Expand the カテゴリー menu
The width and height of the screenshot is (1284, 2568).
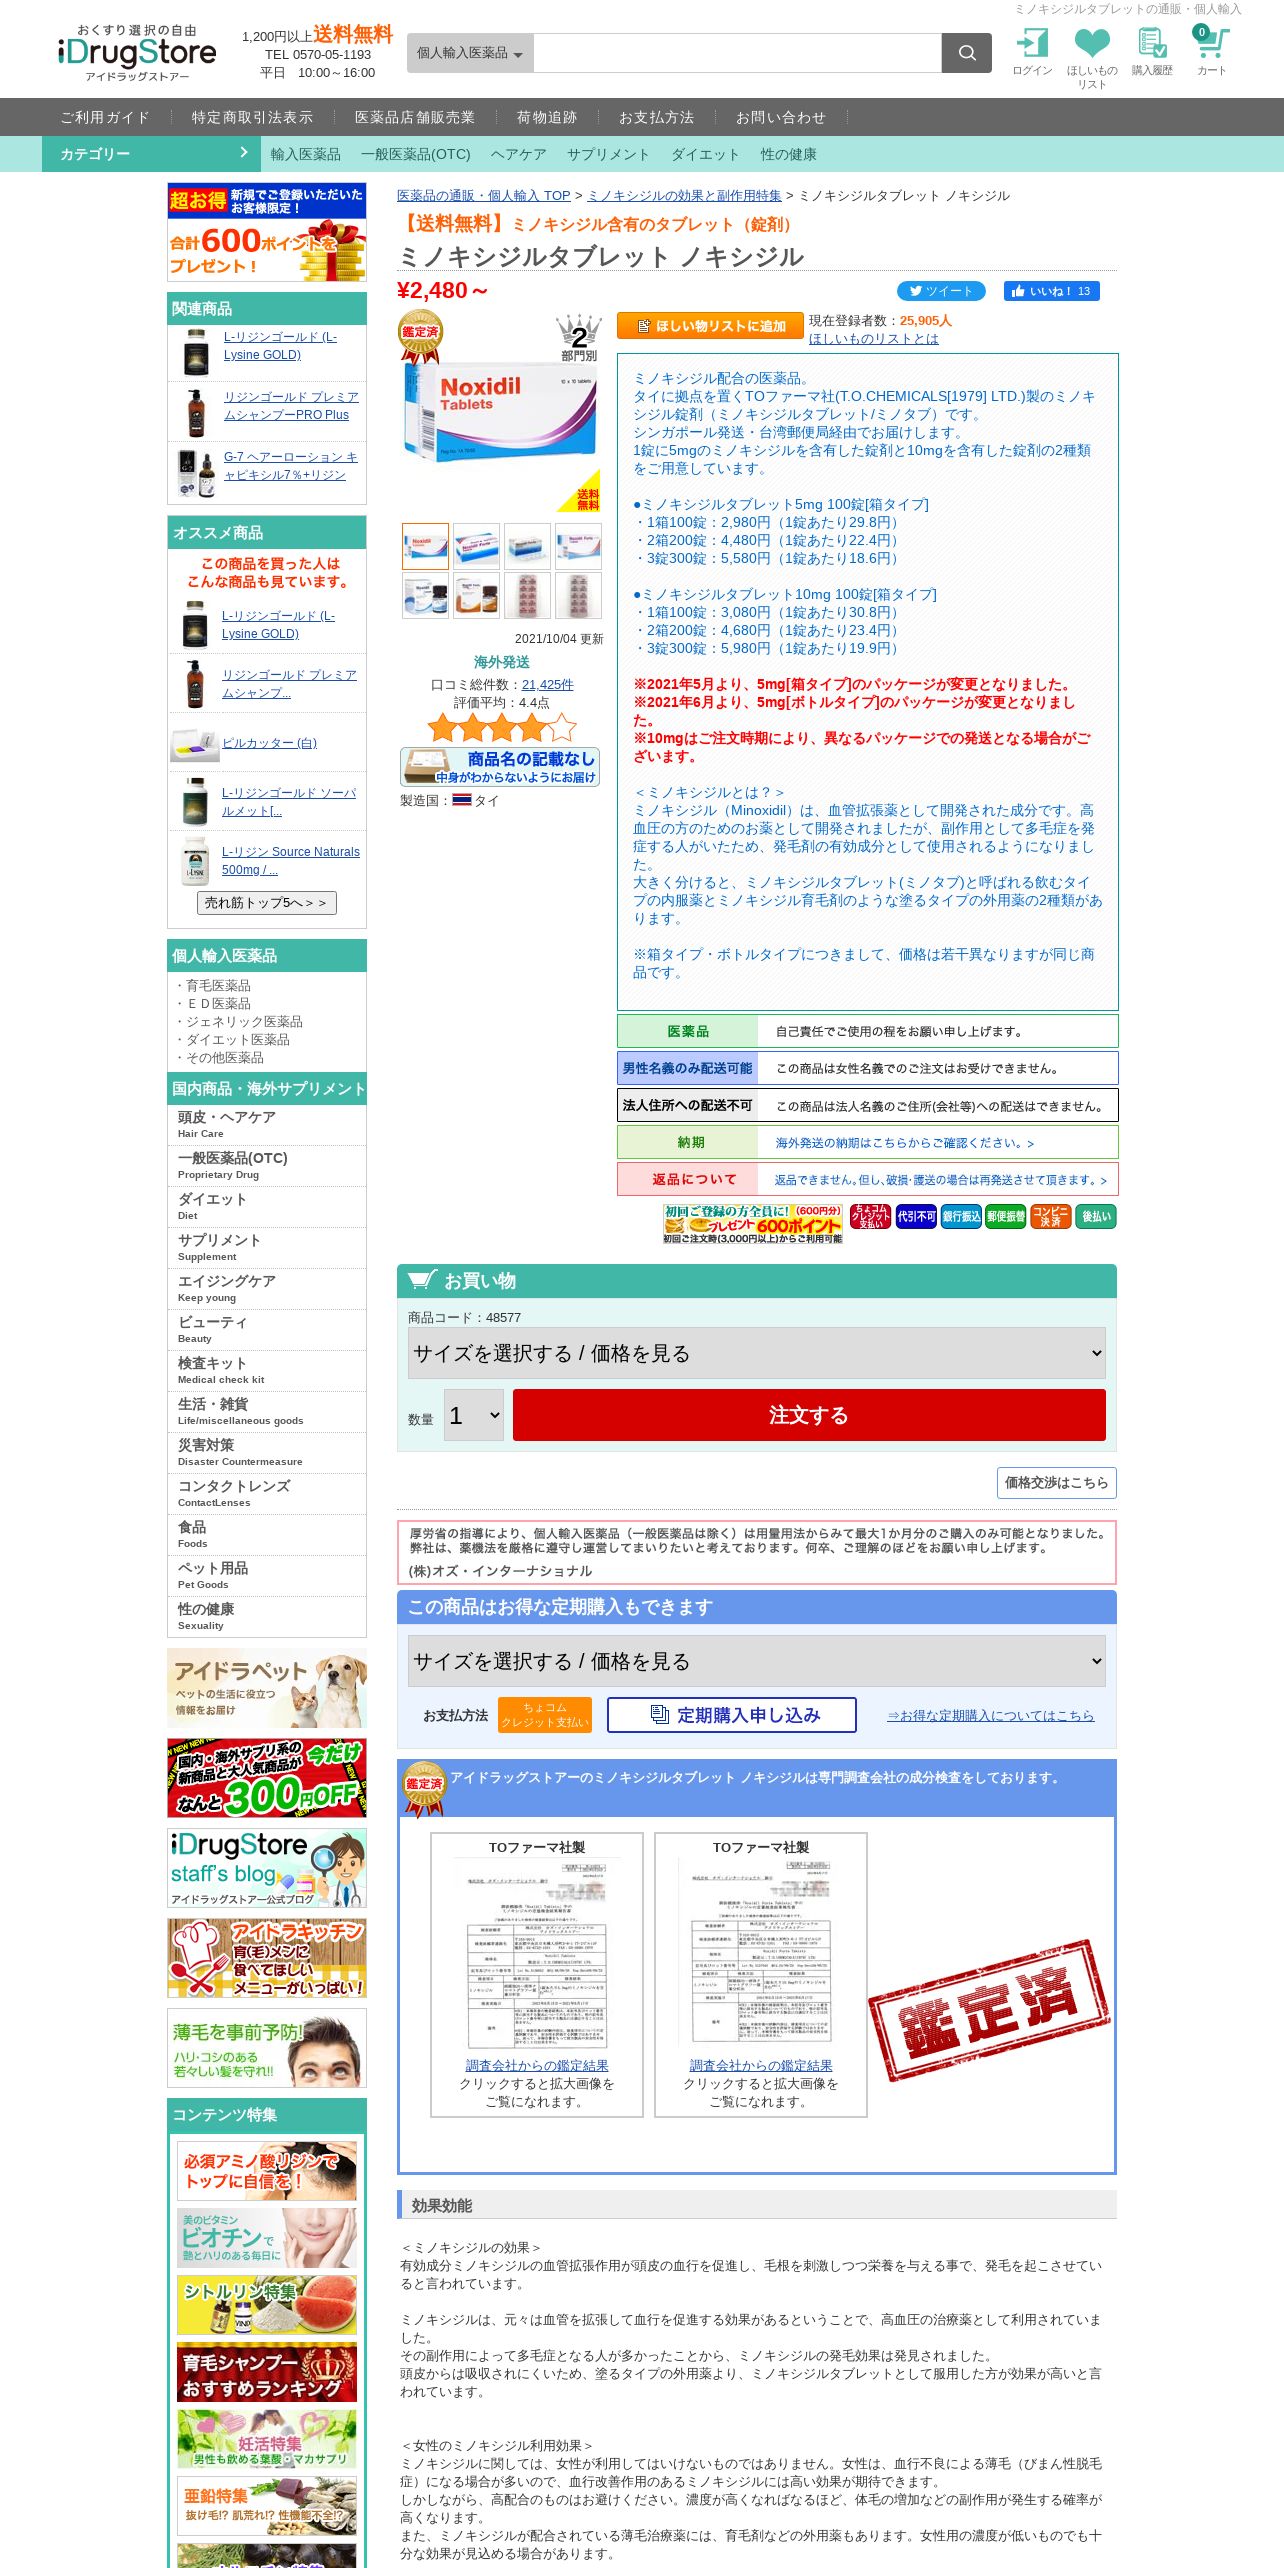click(152, 154)
